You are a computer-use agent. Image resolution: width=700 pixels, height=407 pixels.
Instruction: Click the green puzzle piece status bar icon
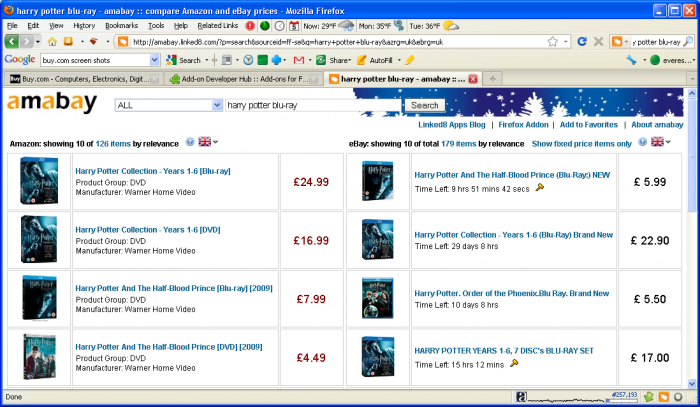coord(649,396)
